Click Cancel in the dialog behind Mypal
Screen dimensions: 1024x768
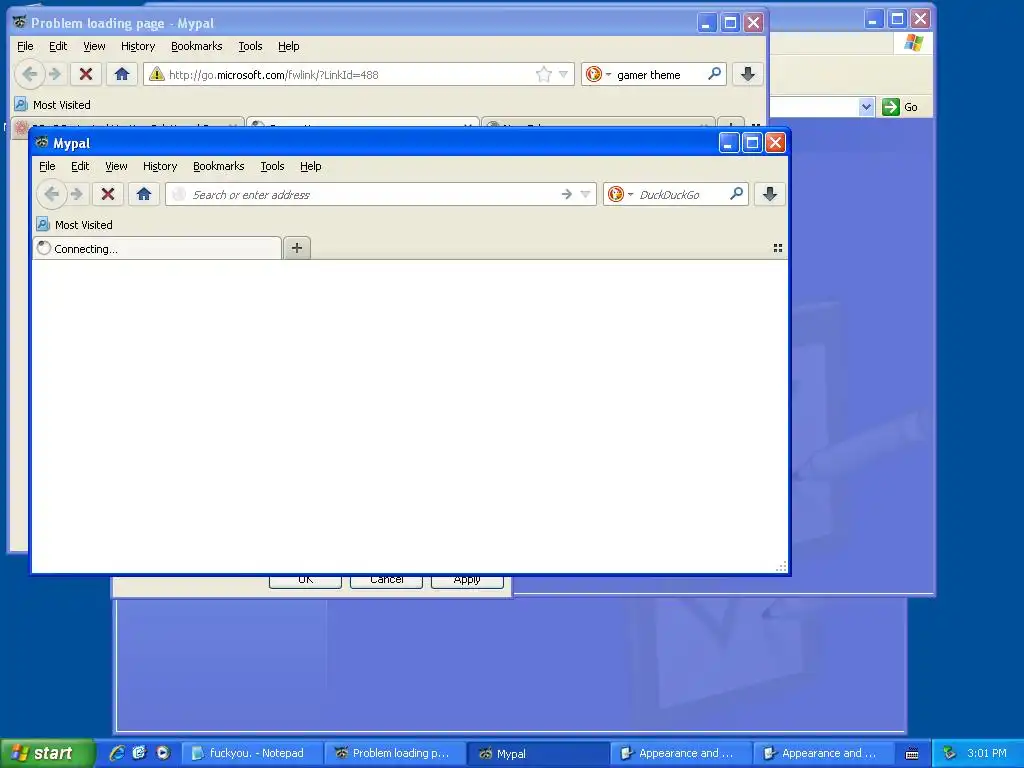pyautogui.click(x=386, y=581)
